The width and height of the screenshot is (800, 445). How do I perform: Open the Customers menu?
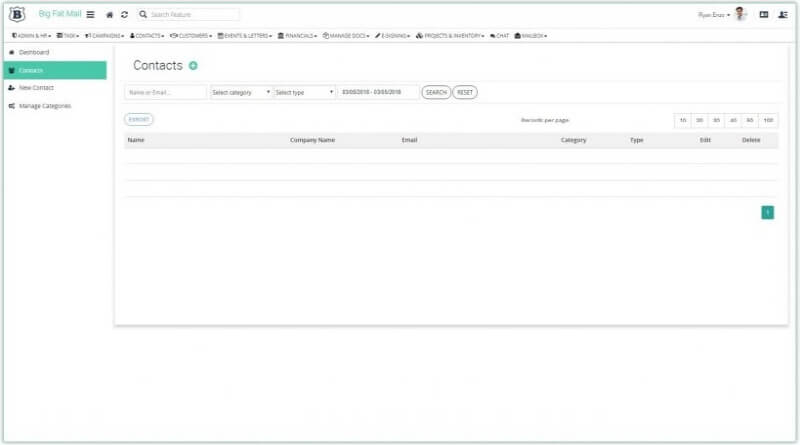191,36
